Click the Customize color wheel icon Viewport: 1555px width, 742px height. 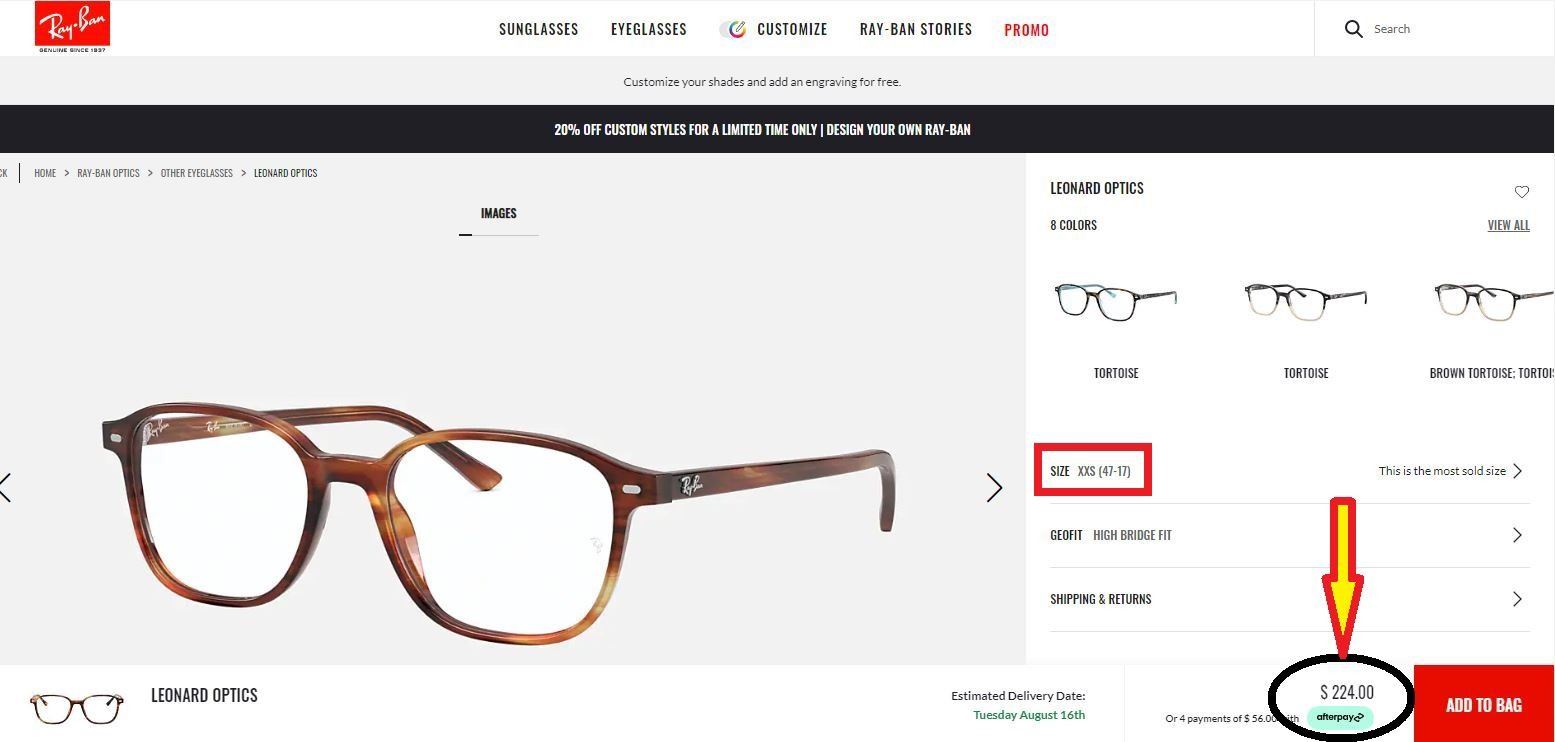coord(735,29)
